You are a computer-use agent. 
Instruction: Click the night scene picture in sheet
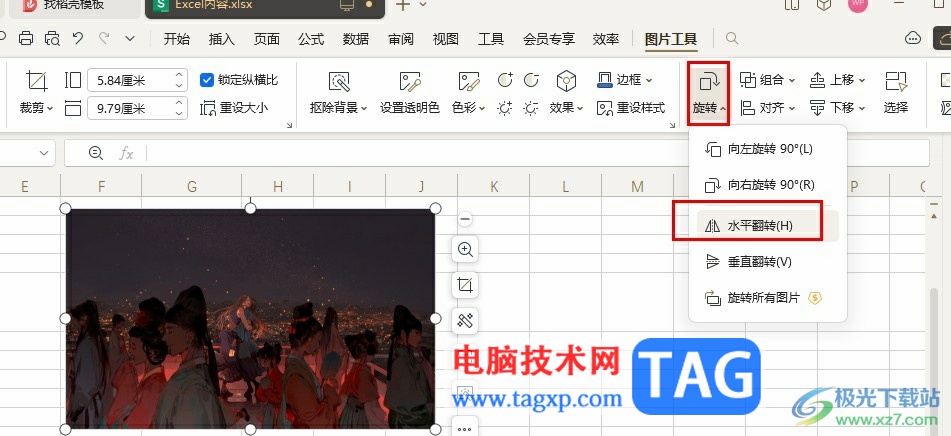click(250, 319)
